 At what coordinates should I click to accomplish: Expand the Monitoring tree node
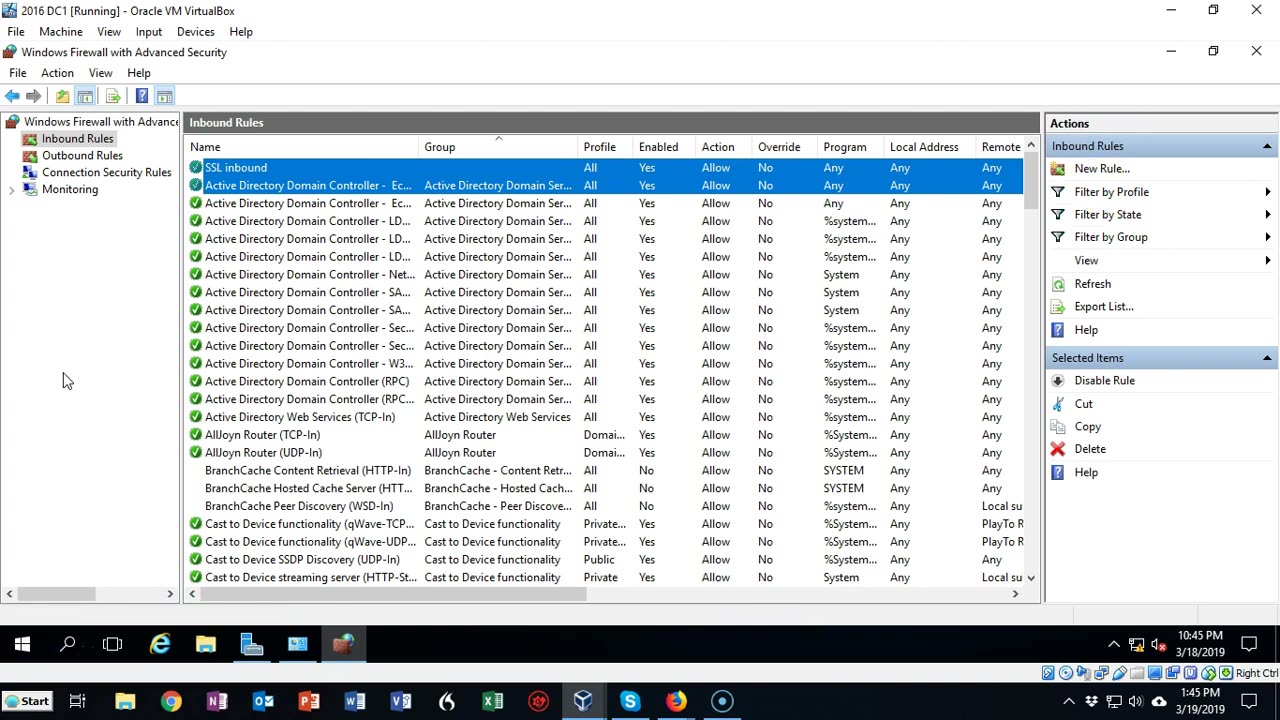coord(11,190)
